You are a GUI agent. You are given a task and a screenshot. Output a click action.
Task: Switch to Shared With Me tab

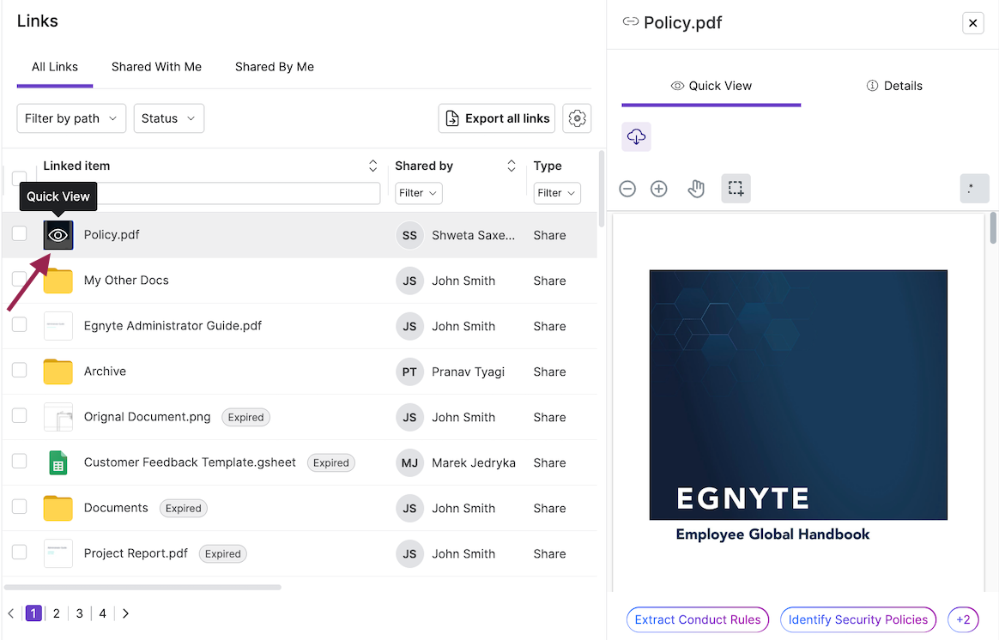156,67
